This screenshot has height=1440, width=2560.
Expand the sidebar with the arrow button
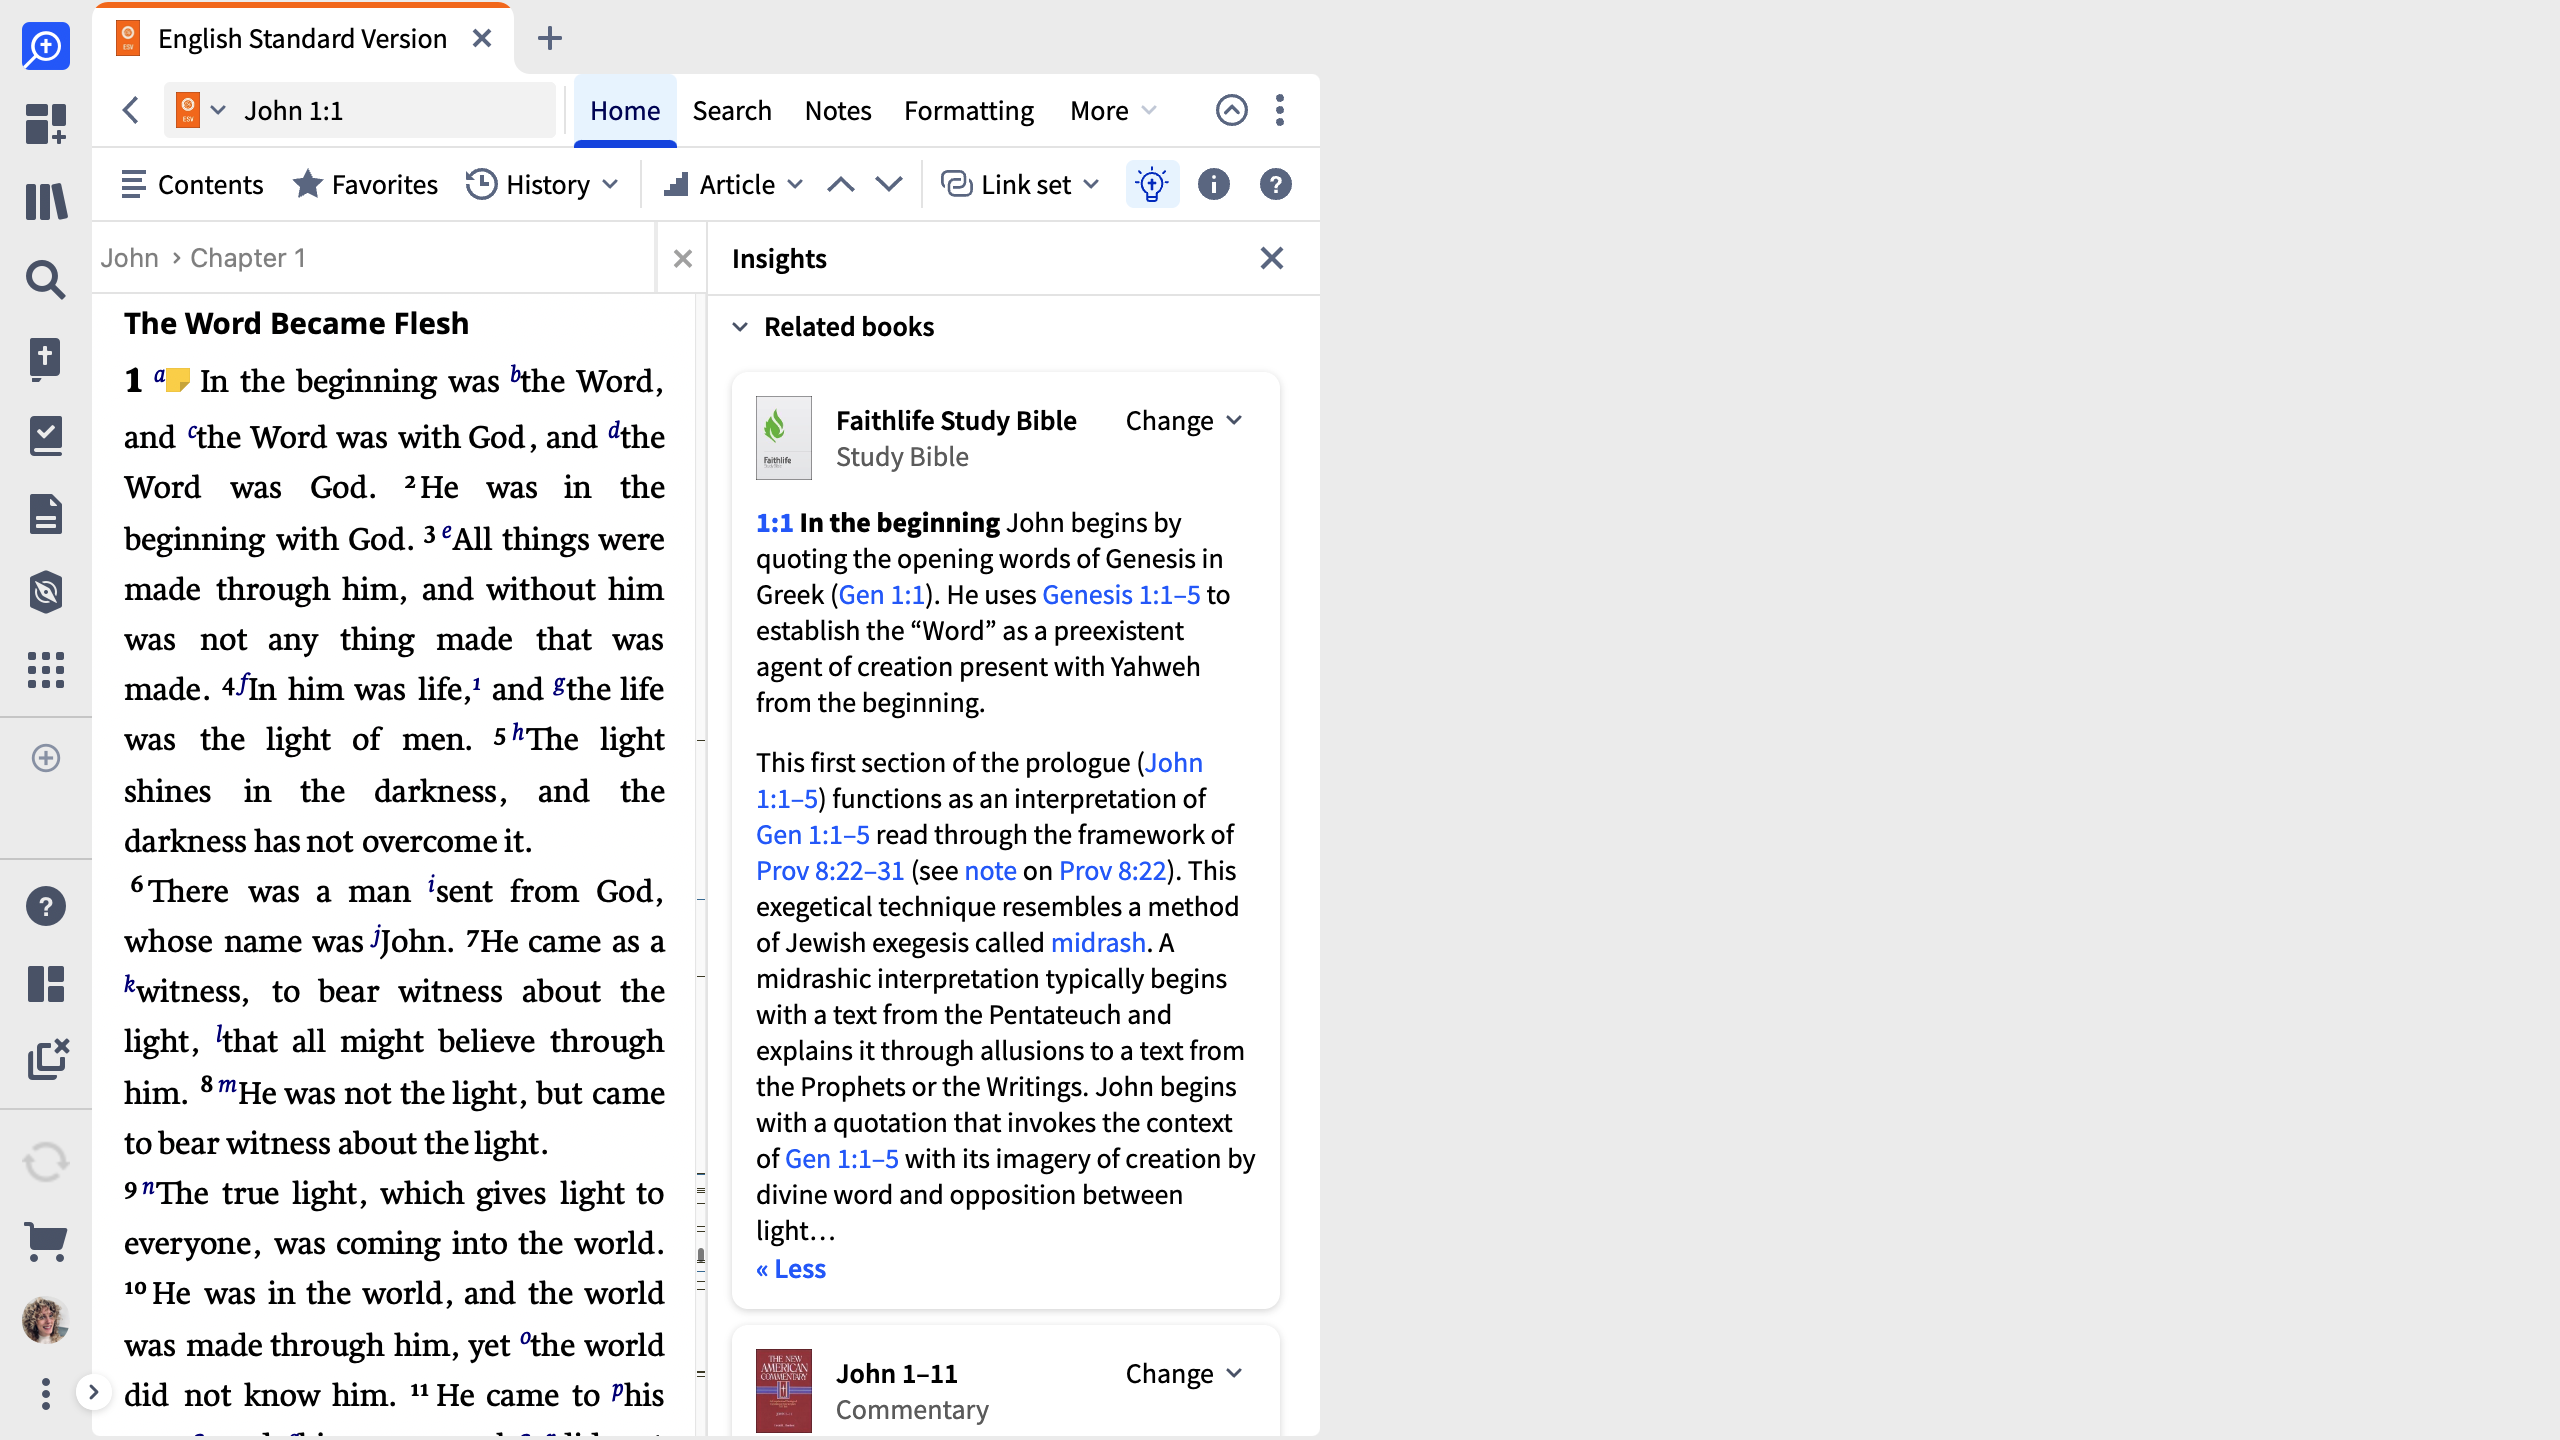(93, 1392)
